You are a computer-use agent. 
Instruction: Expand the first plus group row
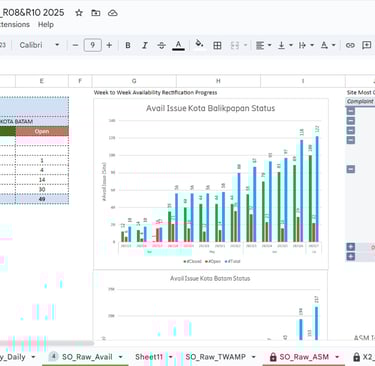point(351,247)
